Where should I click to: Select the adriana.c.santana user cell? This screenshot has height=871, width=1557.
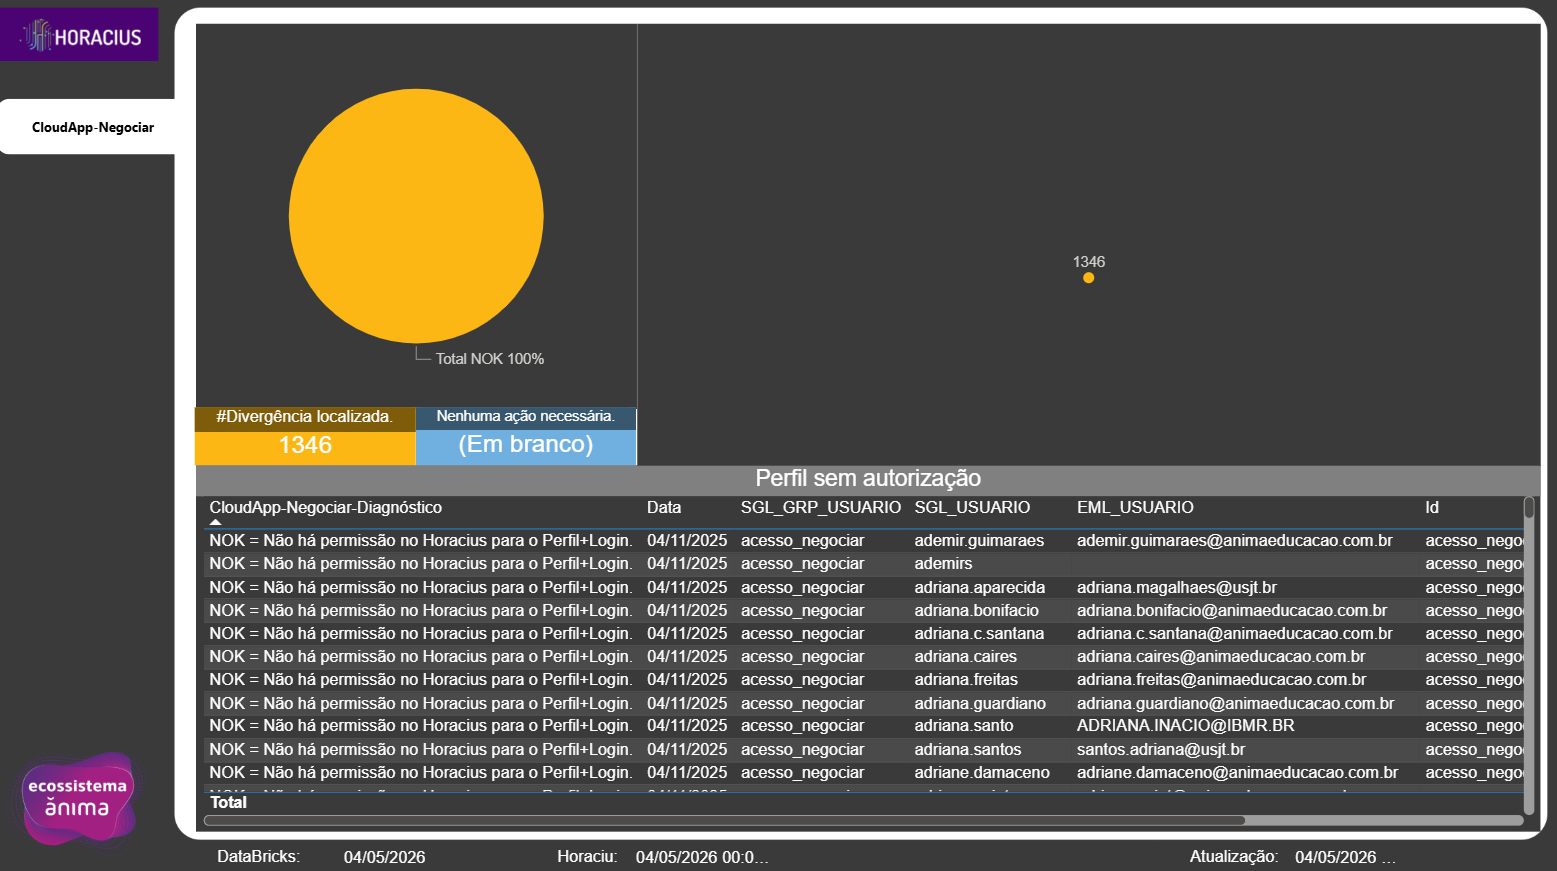[979, 634]
